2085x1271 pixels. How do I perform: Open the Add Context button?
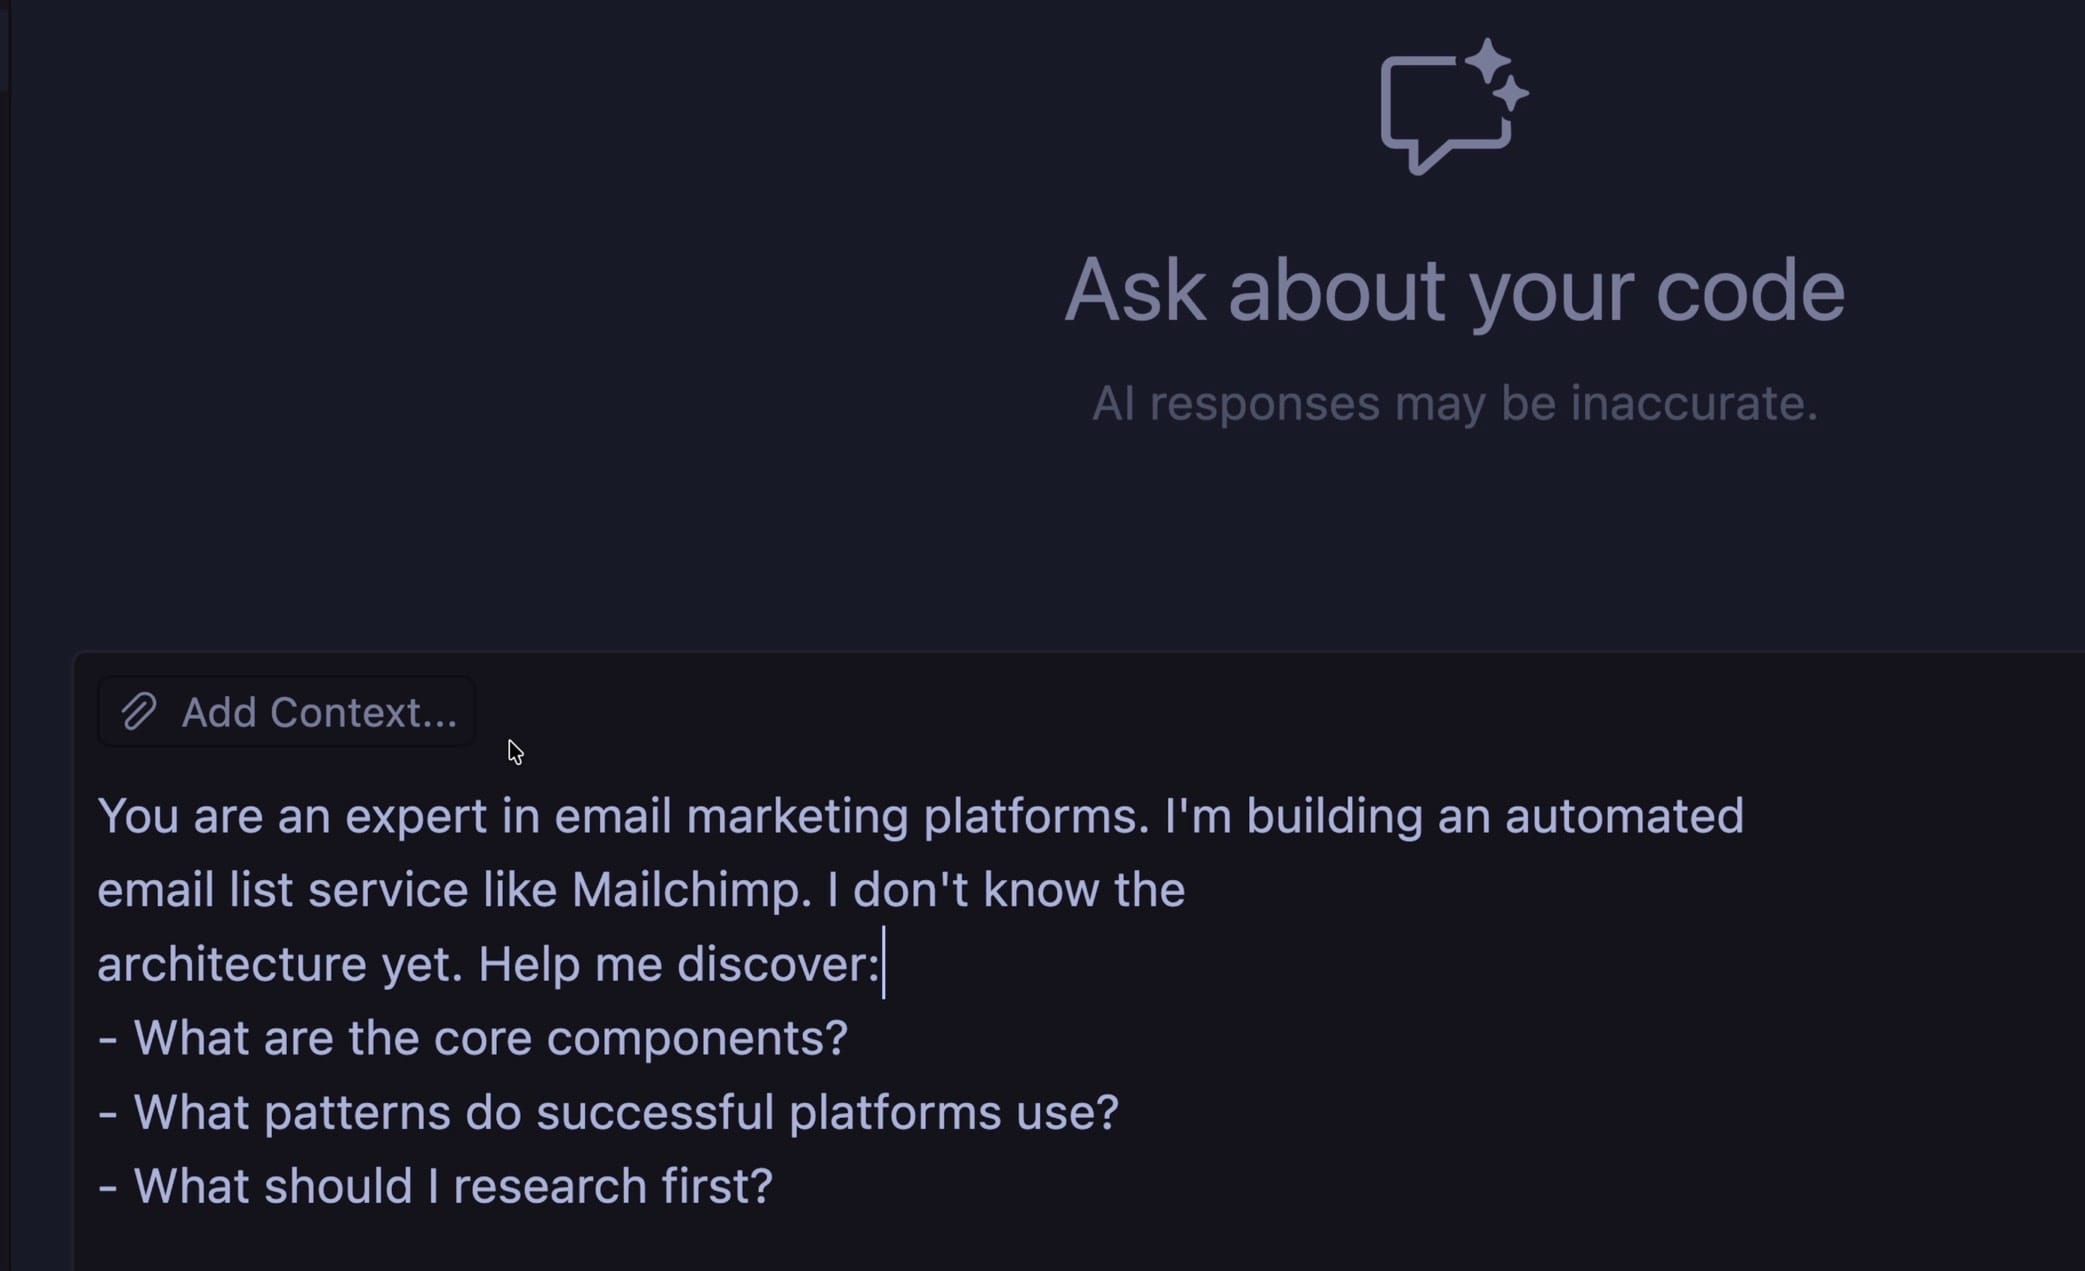click(x=286, y=712)
